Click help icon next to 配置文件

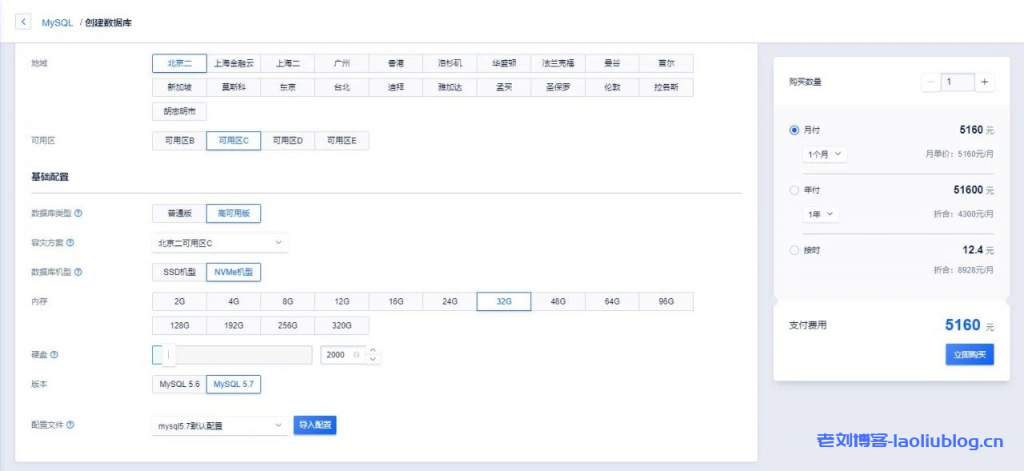[70, 425]
